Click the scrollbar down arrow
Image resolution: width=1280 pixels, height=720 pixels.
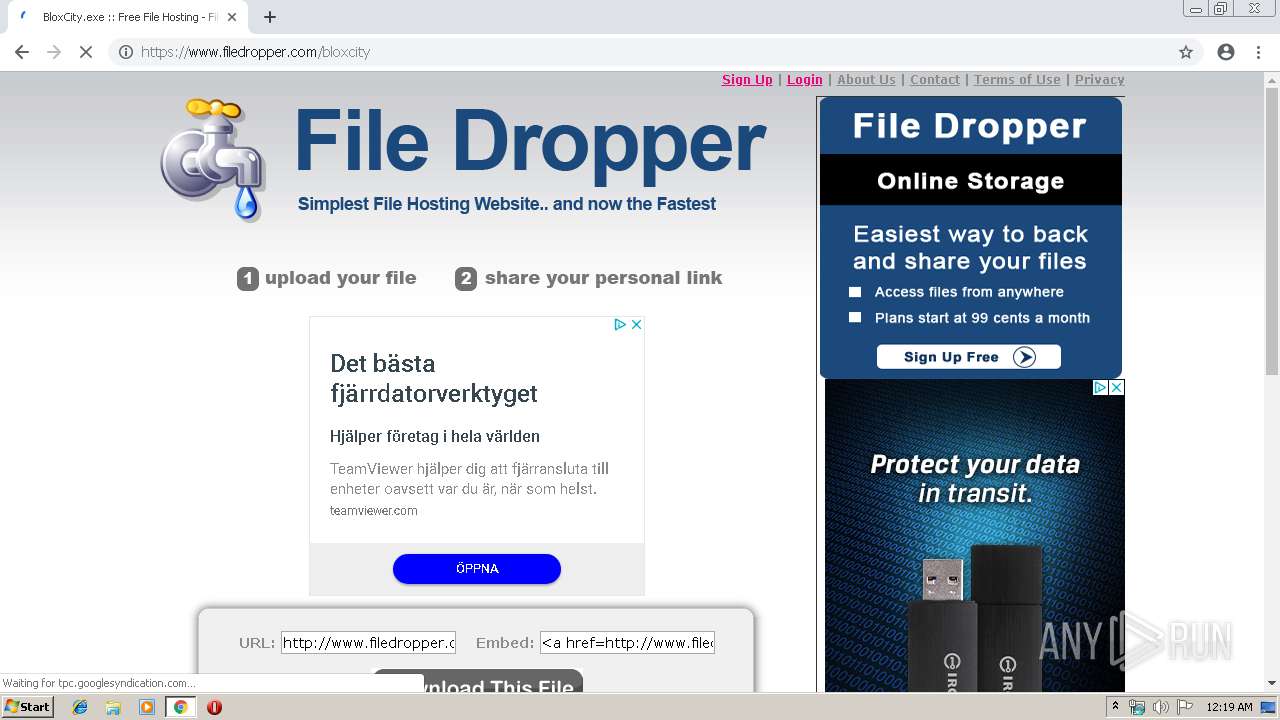[1272, 683]
